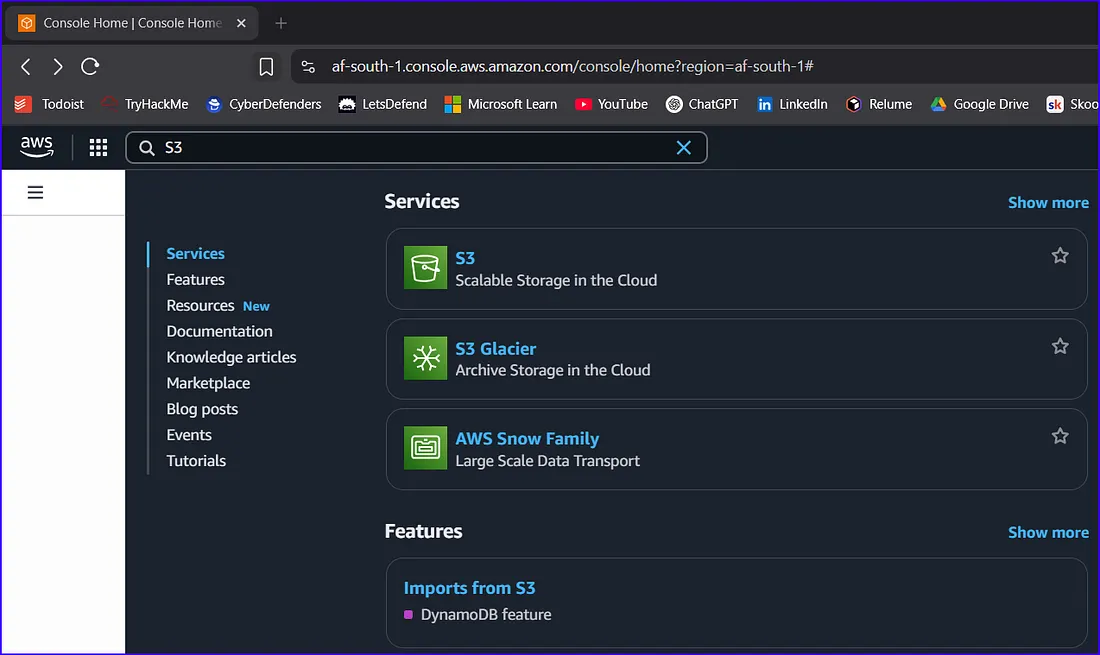Open the AWS services grid menu
This screenshot has height=655, width=1100.
(x=98, y=147)
